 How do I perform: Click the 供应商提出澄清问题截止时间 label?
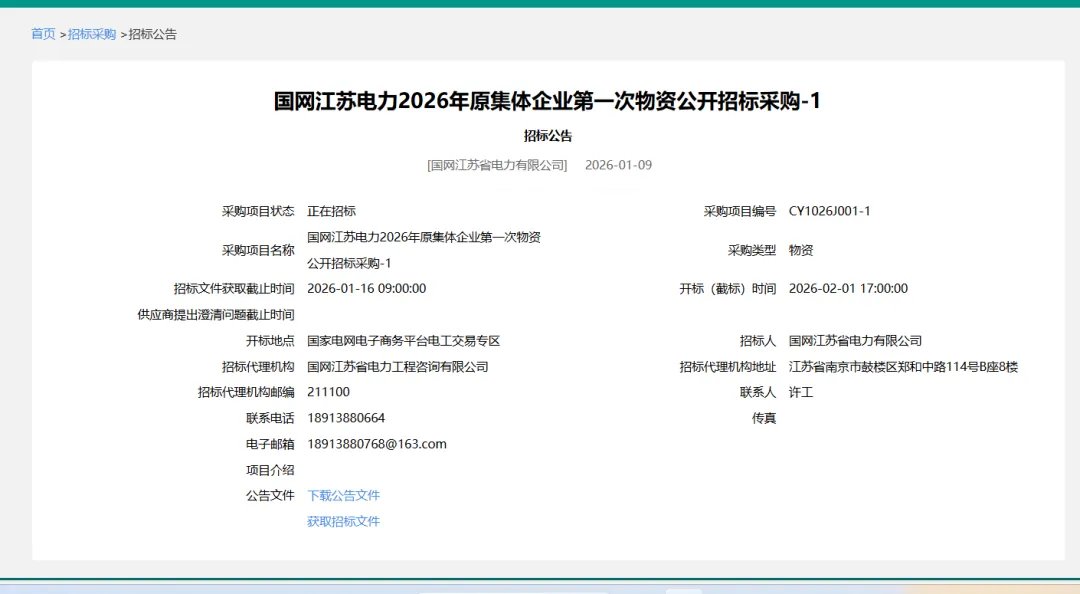point(216,315)
